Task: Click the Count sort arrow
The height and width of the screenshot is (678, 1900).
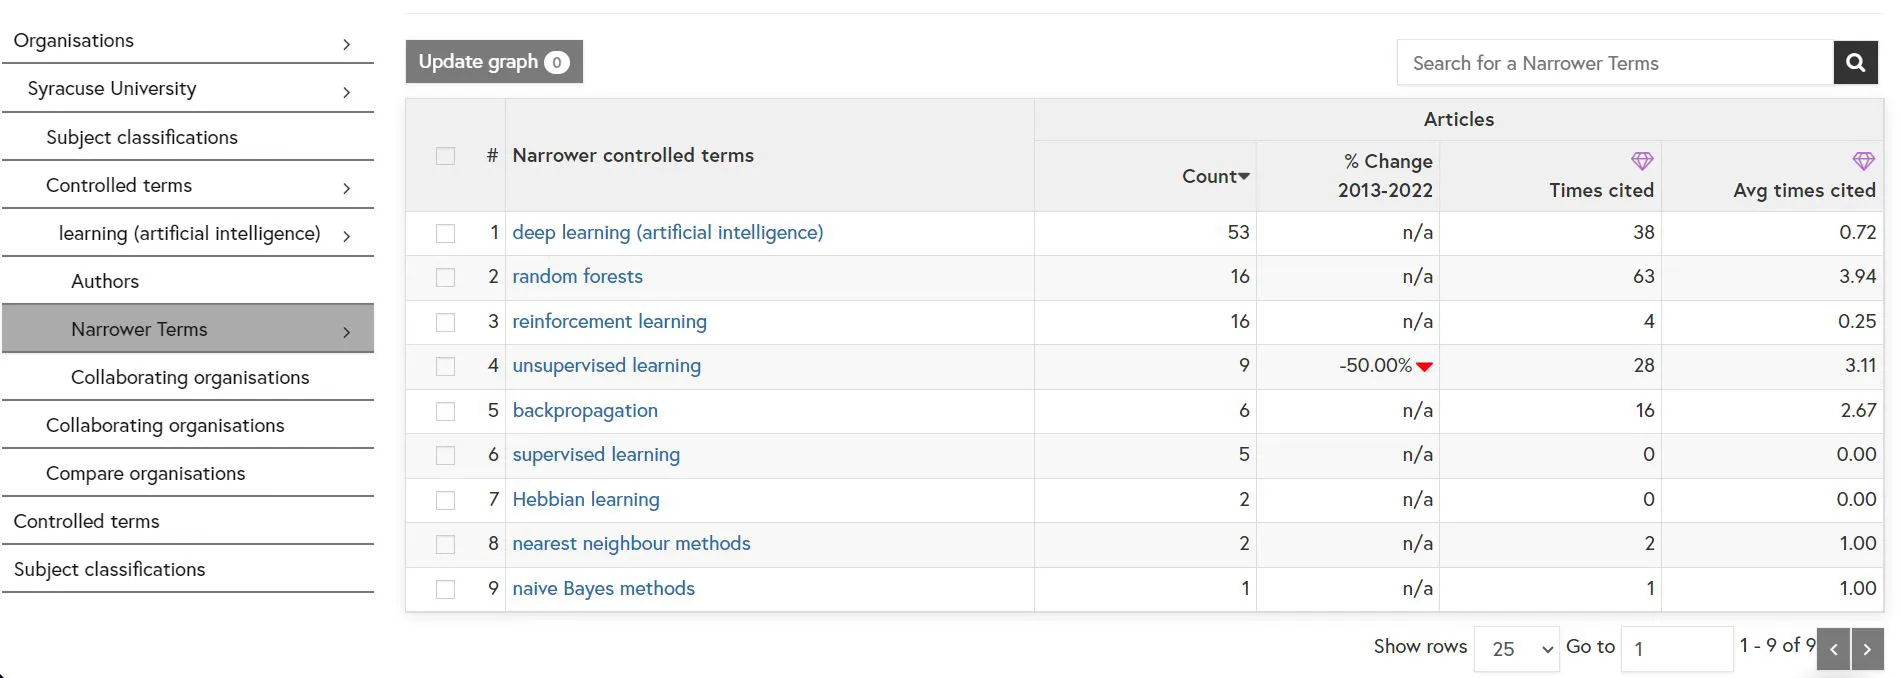Action: pyautogui.click(x=1244, y=177)
